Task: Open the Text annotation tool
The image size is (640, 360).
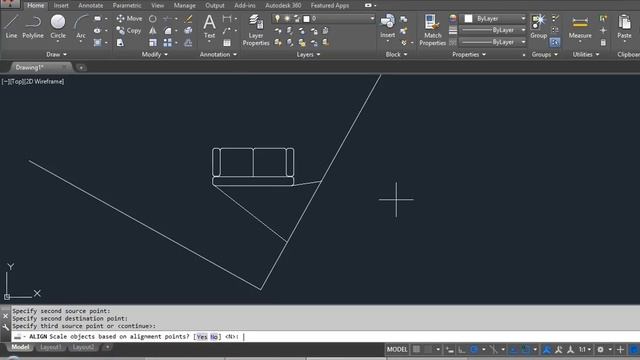Action: (x=209, y=27)
